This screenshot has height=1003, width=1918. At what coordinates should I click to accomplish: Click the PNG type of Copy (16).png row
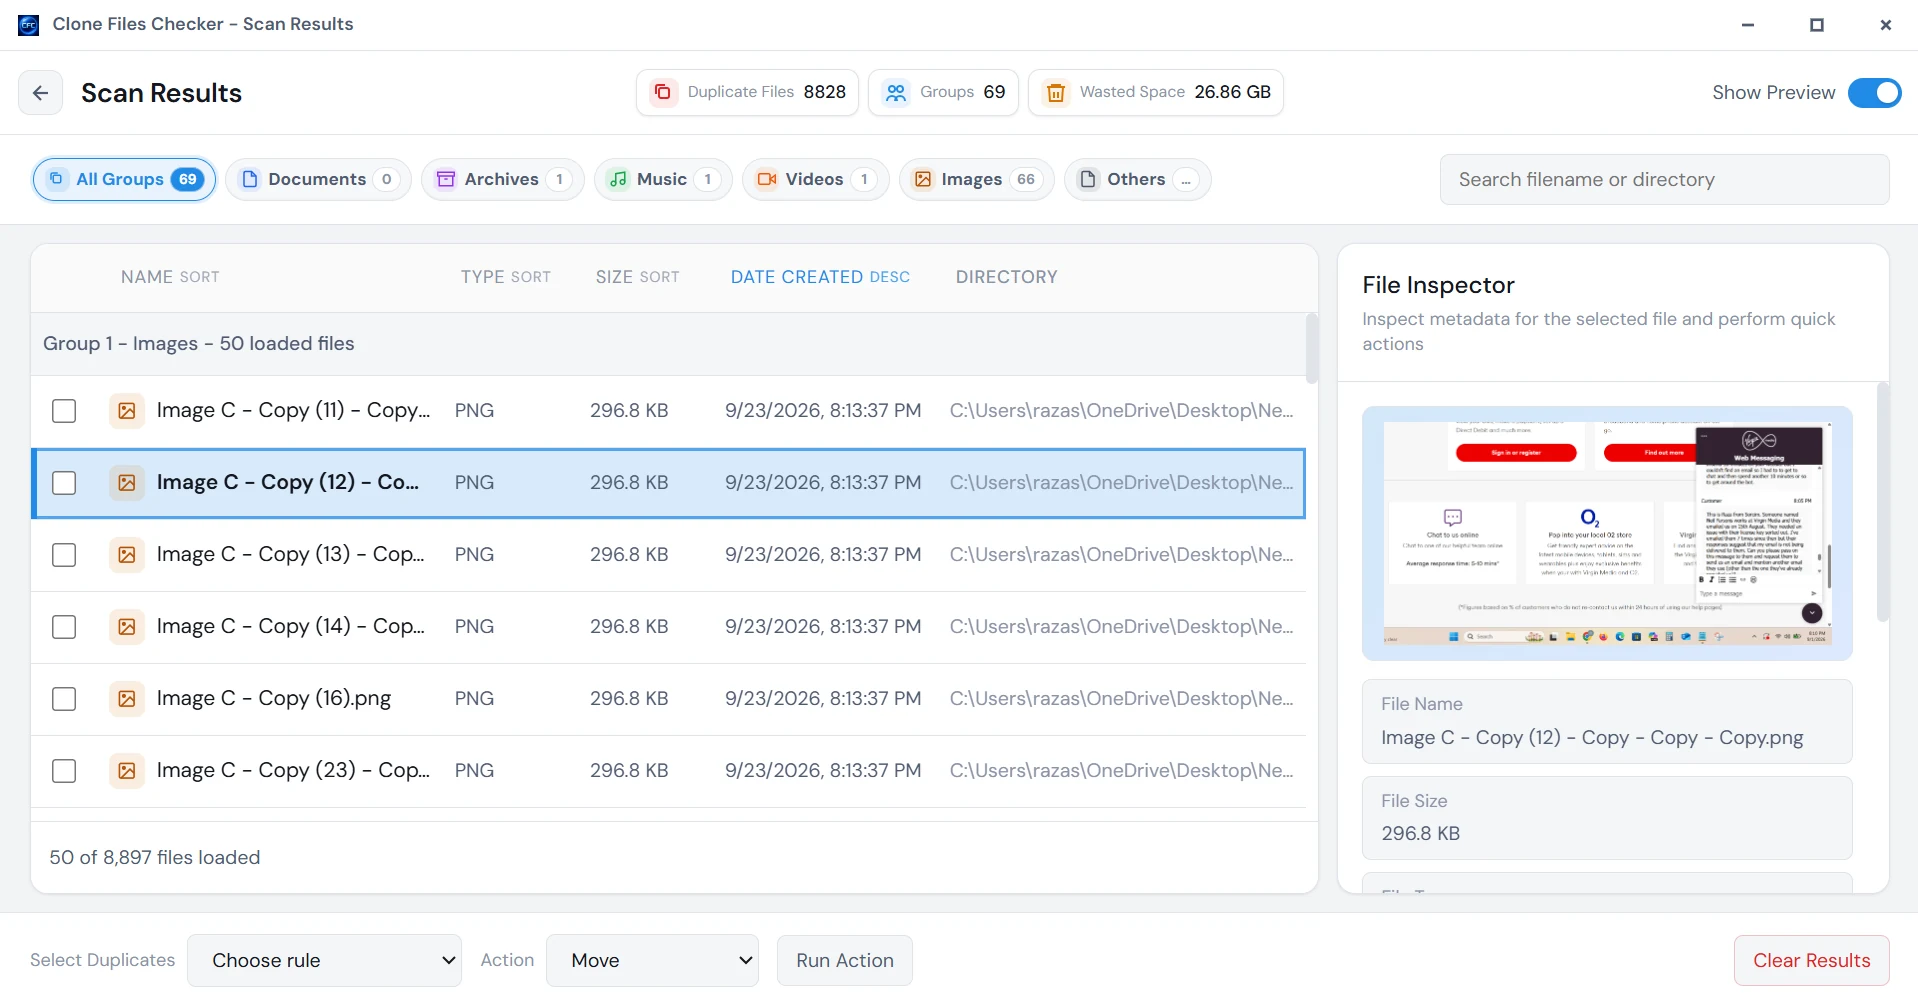[x=474, y=698]
